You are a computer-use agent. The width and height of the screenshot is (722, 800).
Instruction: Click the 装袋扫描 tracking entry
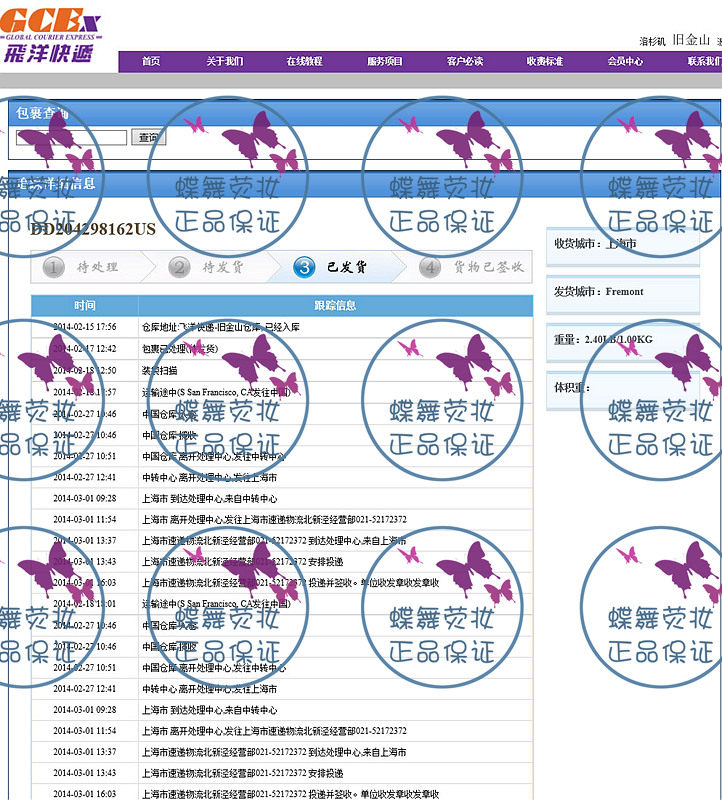pyautogui.click(x=159, y=370)
